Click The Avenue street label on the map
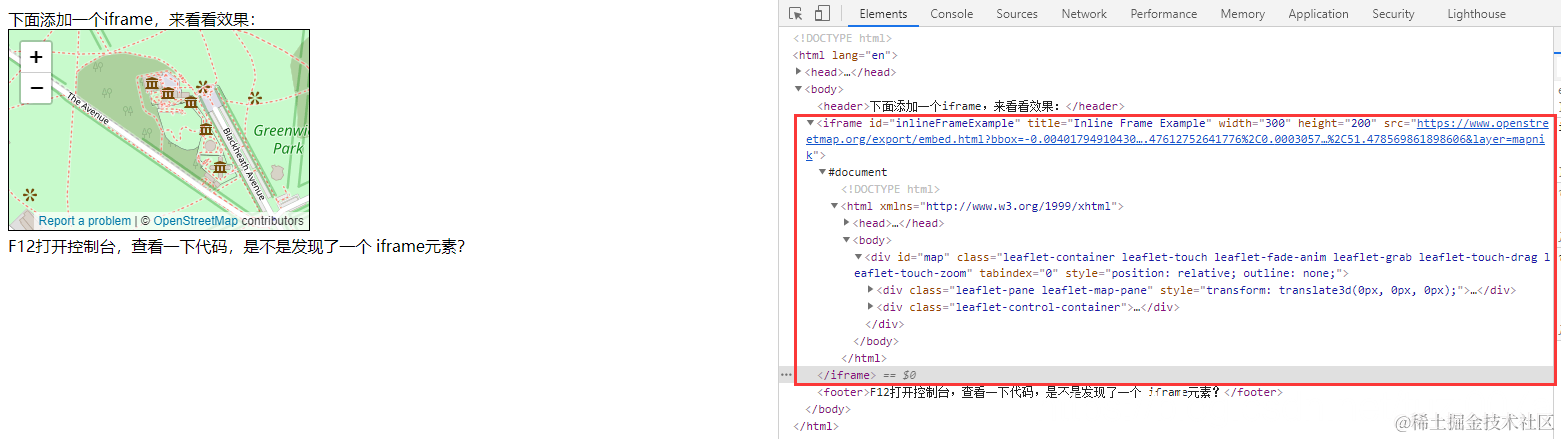 click(88, 109)
